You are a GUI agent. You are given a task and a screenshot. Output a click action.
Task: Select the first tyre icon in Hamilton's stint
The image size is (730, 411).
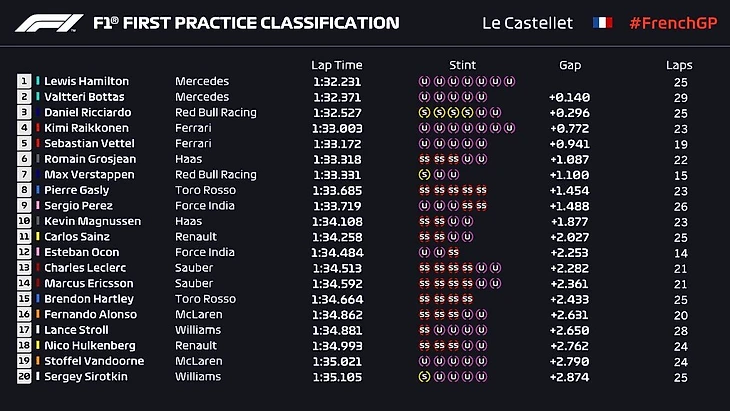tap(424, 81)
